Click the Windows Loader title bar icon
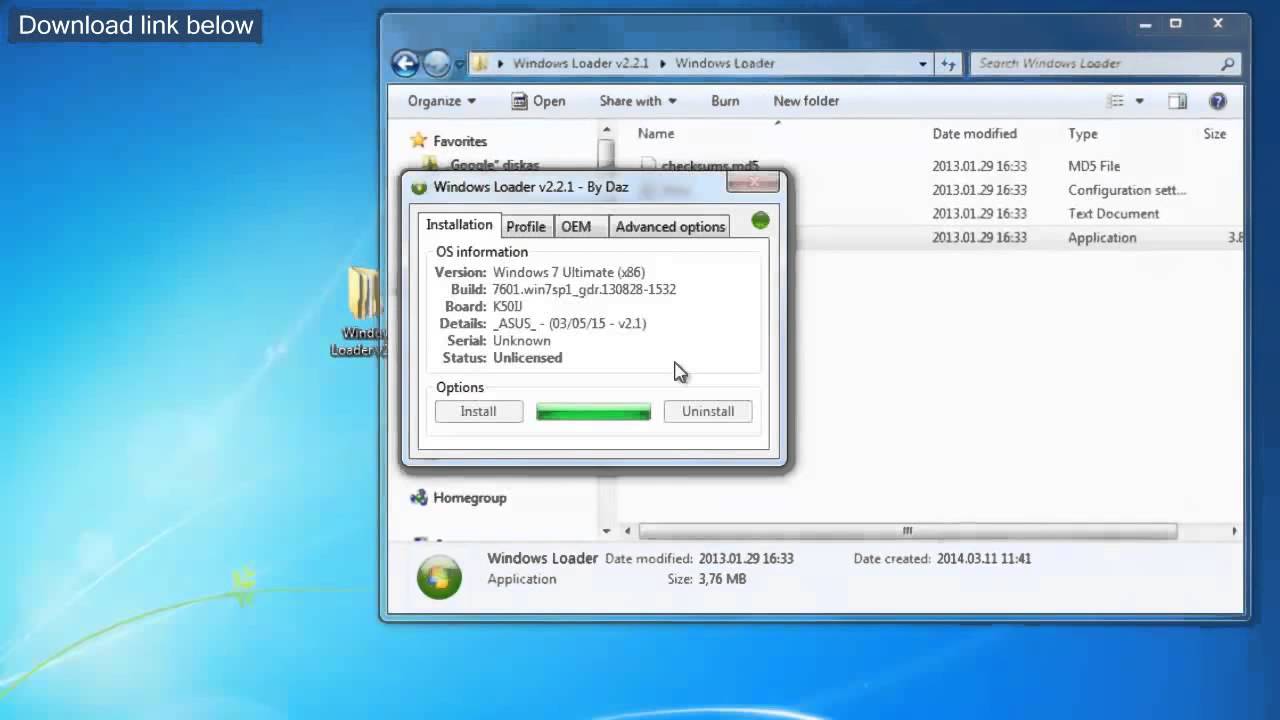 [420, 187]
